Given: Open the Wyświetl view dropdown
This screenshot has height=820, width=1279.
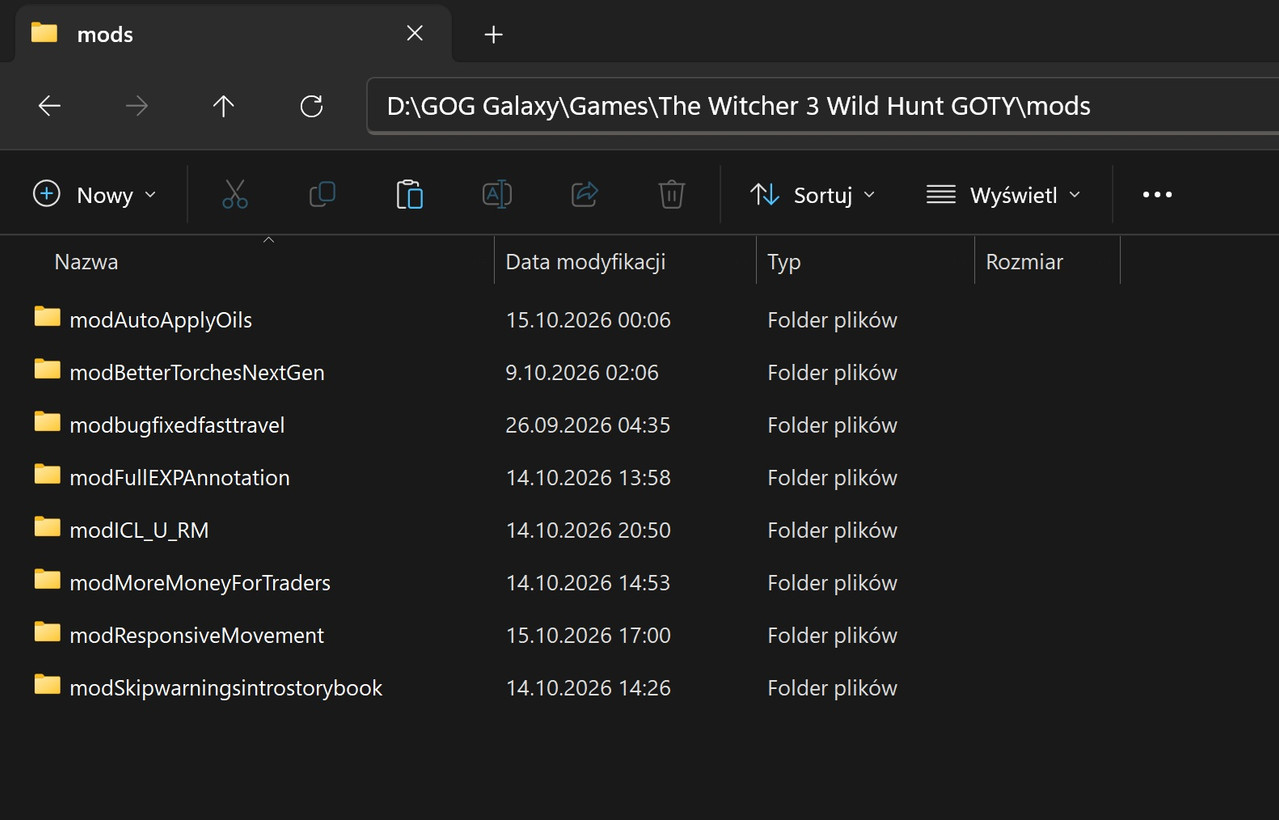Looking at the screenshot, I should [x=1004, y=195].
